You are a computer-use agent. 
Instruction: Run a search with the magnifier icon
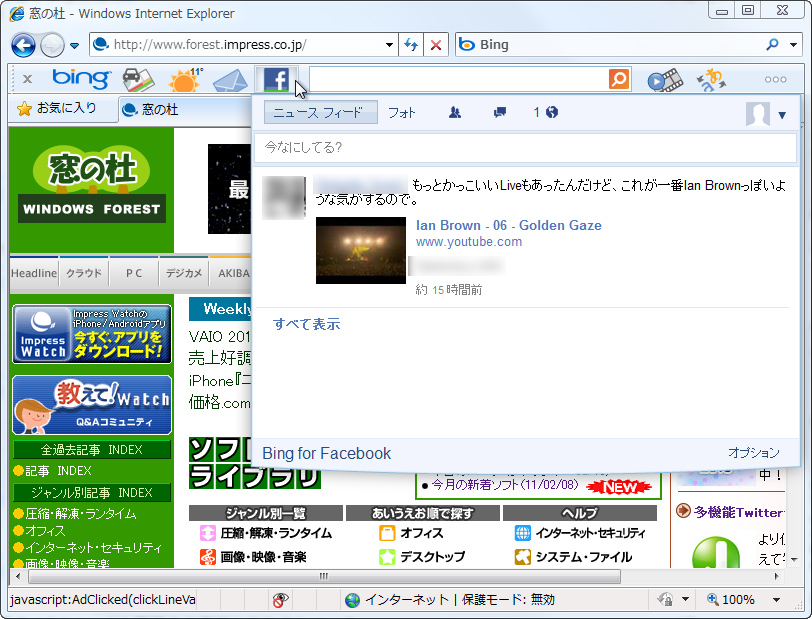619,79
